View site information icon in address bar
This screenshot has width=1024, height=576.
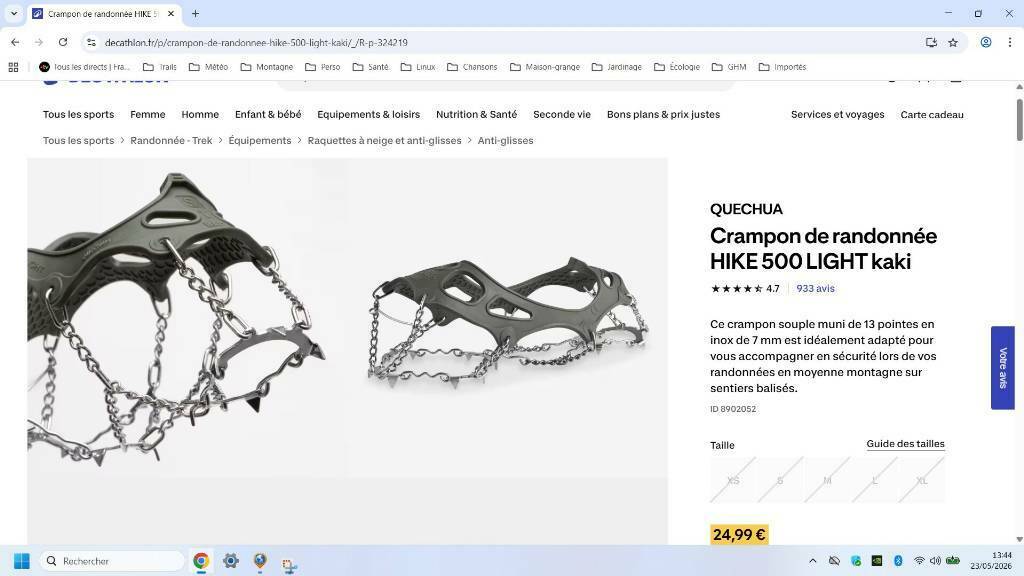pos(91,42)
